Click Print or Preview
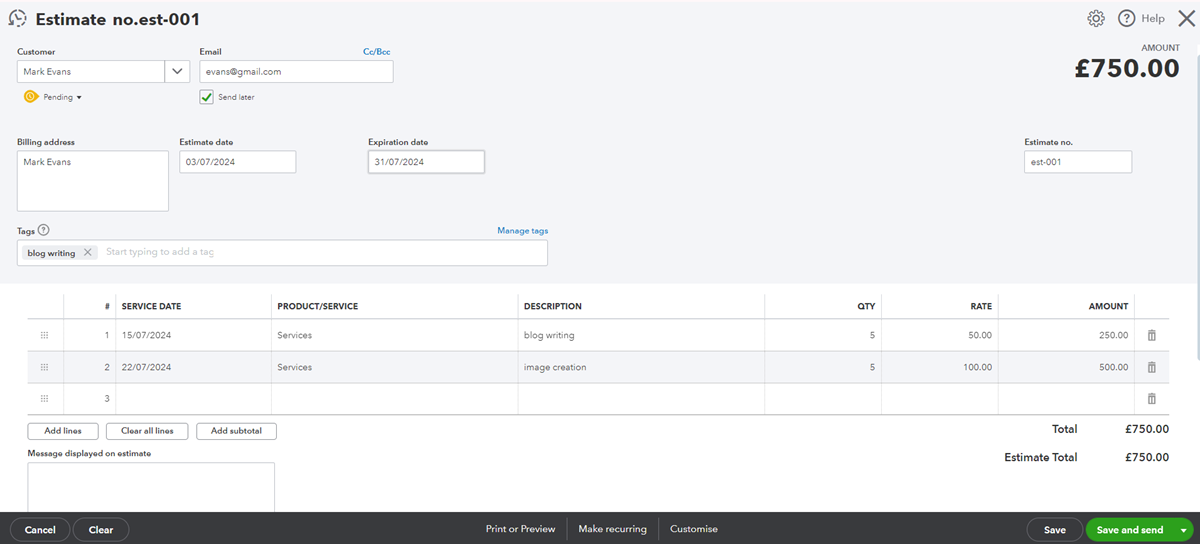1200x544 pixels. [x=520, y=529]
